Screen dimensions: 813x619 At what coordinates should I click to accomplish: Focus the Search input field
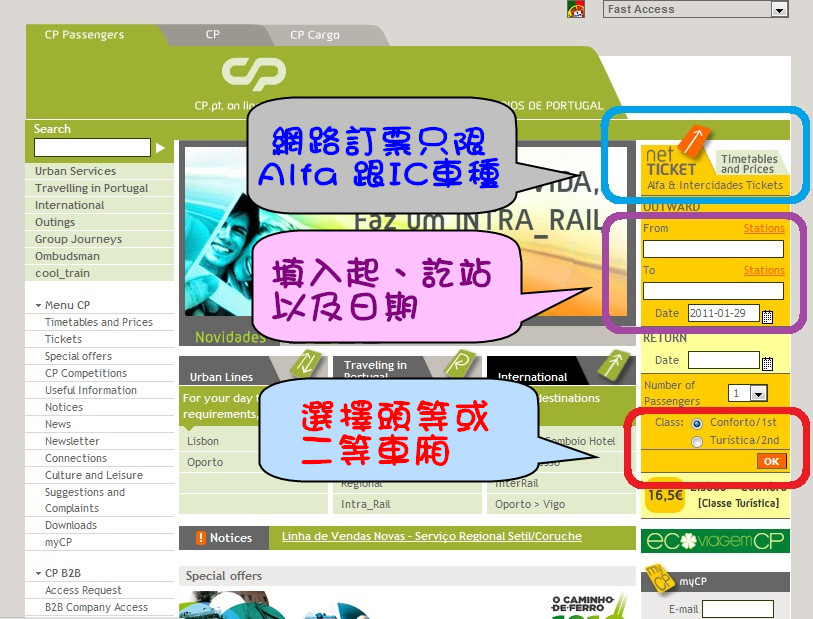point(92,148)
